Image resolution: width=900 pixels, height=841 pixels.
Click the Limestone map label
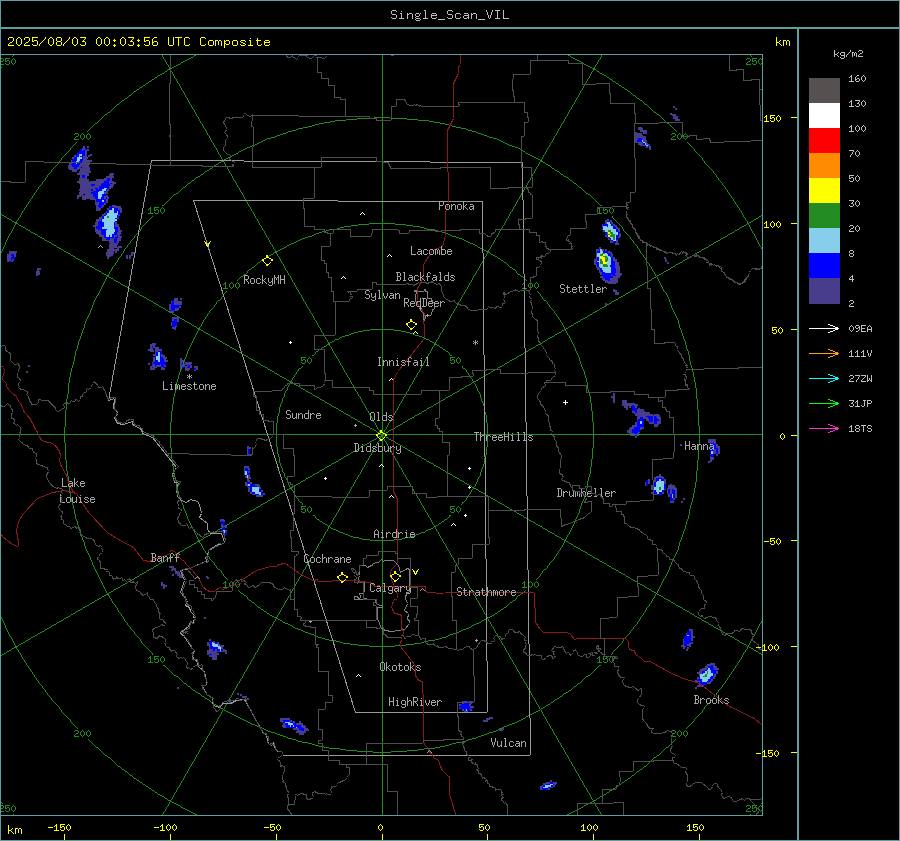pyautogui.click(x=189, y=386)
